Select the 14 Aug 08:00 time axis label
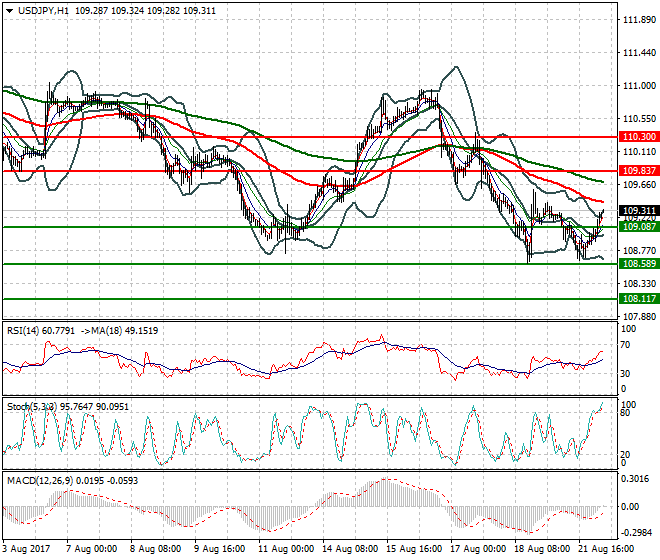 pos(350,549)
